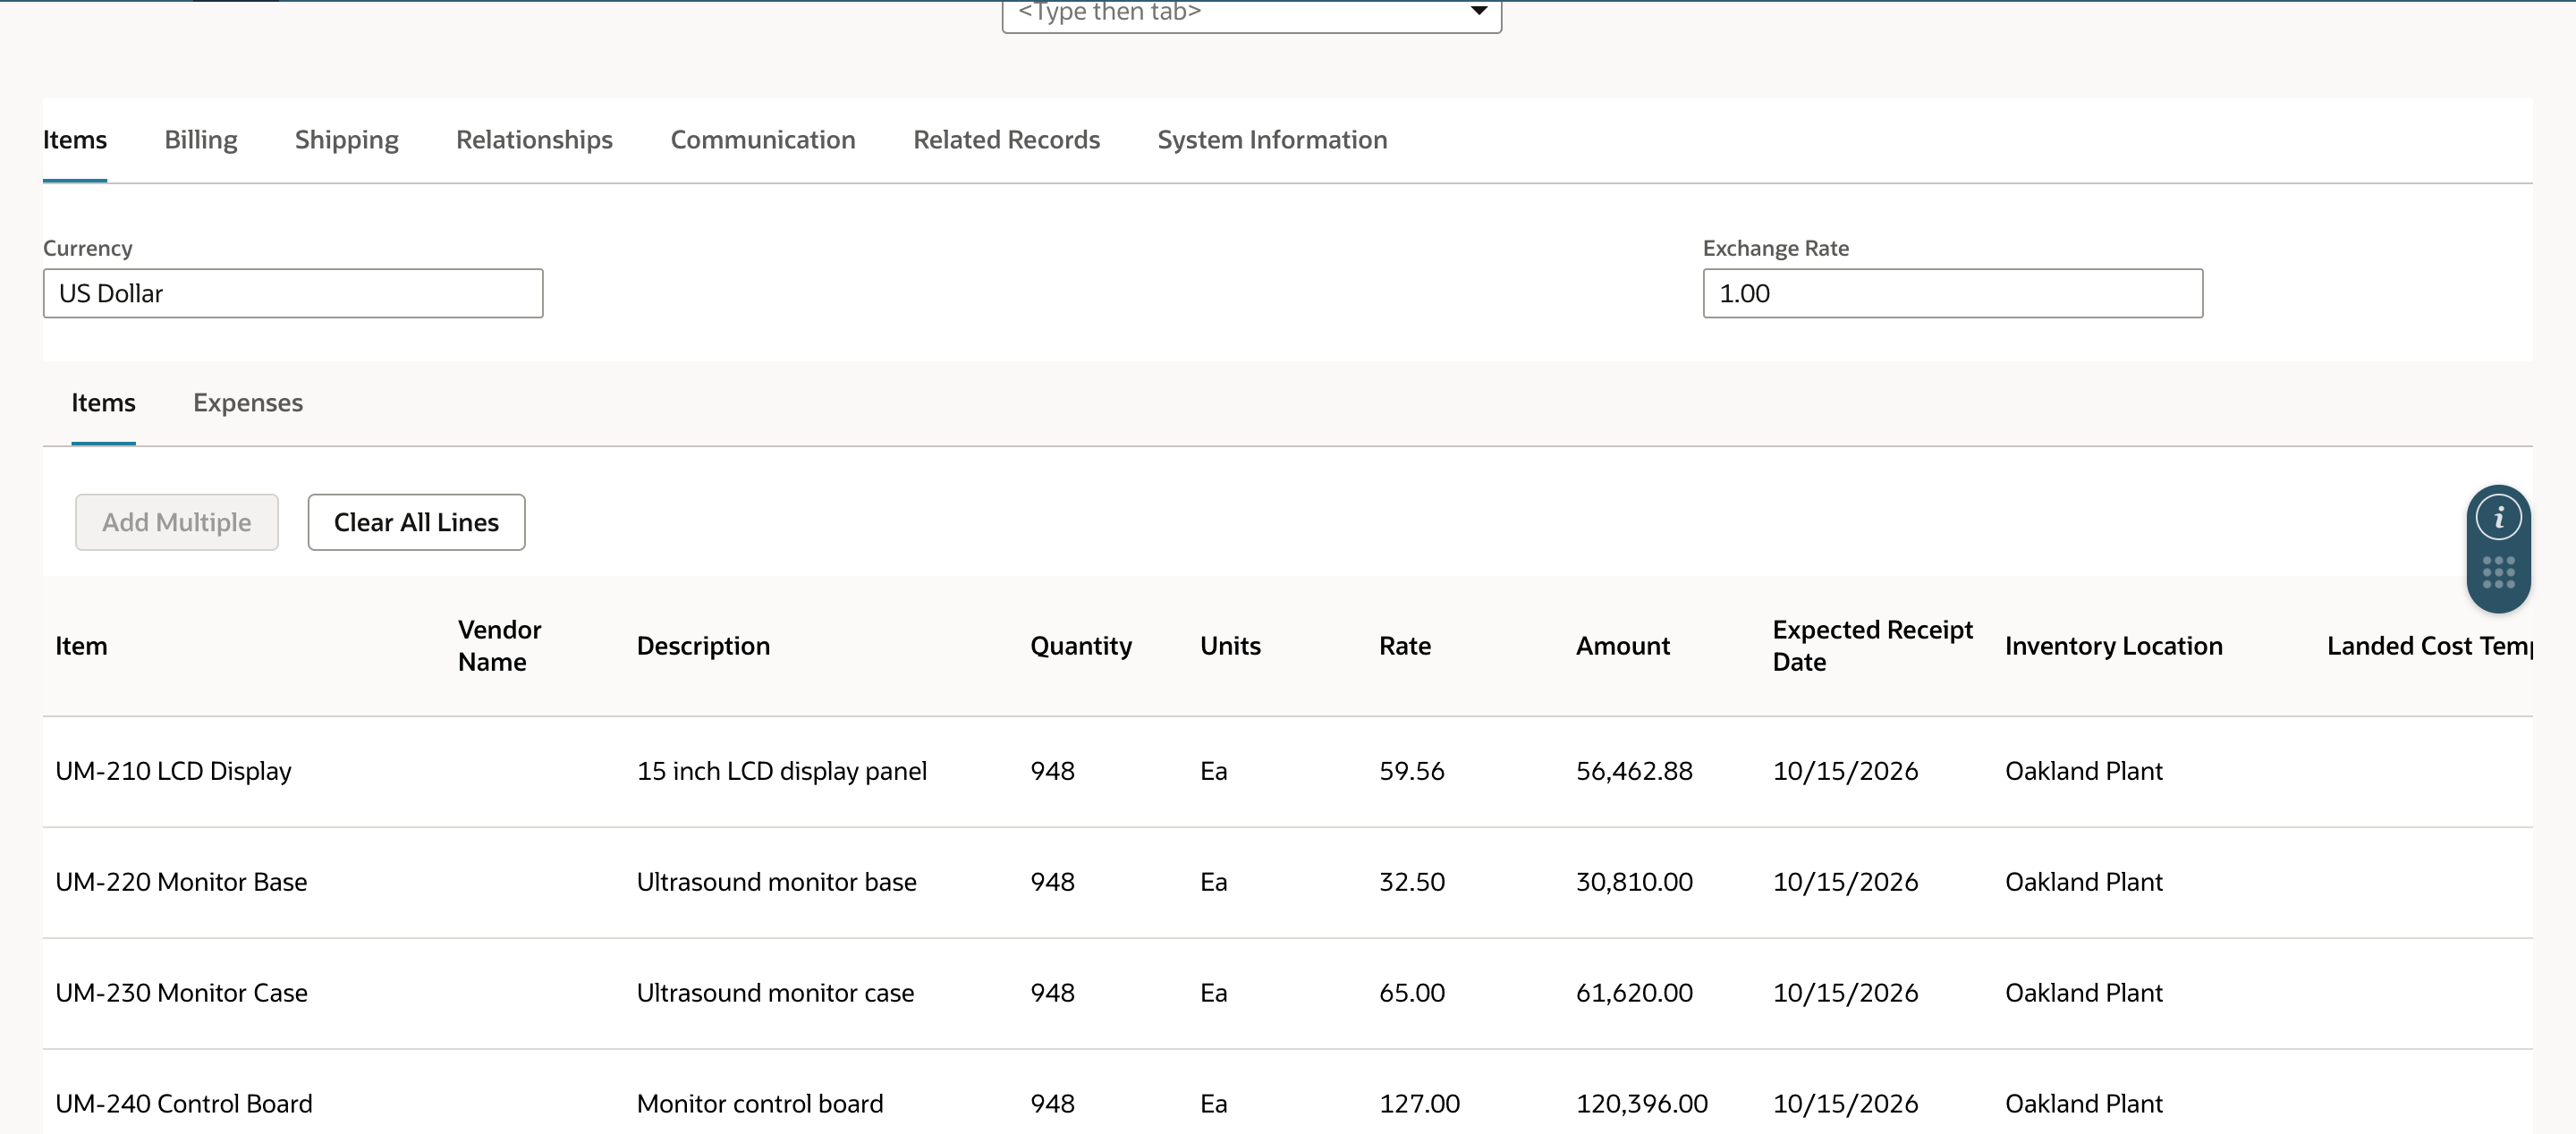
Task: Select the top-level Items tab
Action: 75,140
